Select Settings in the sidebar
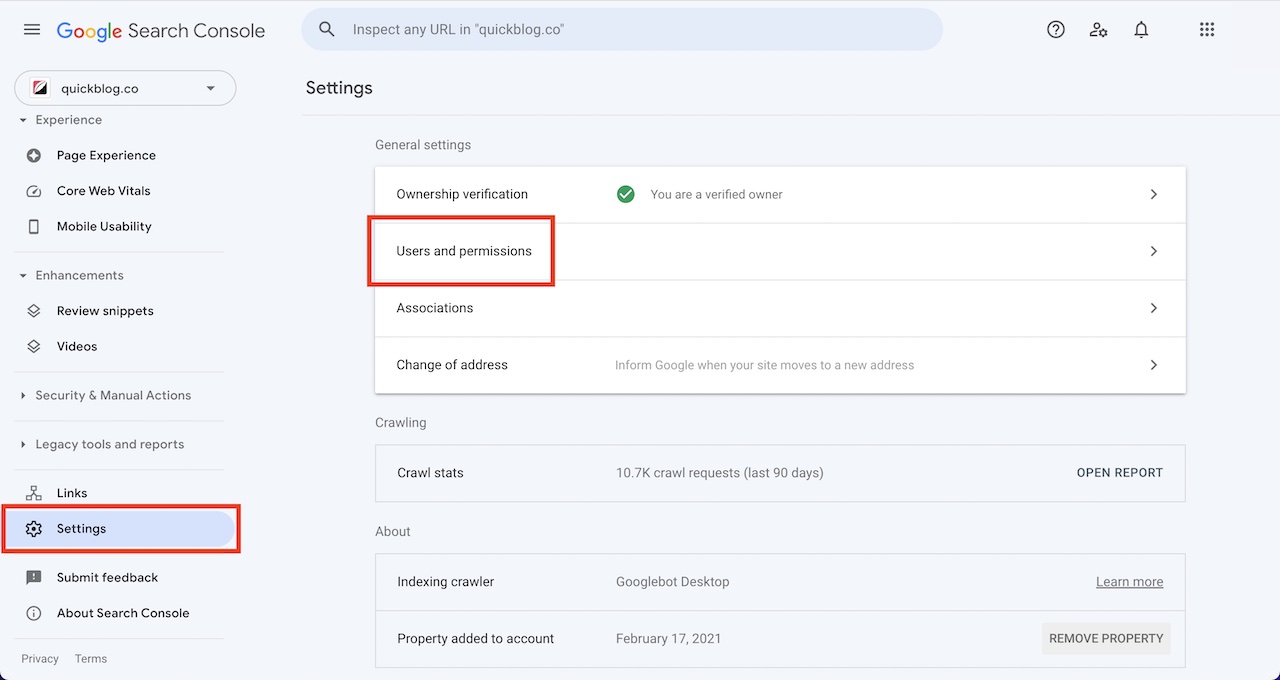Screen dimensions: 1280x680 click(120, 529)
